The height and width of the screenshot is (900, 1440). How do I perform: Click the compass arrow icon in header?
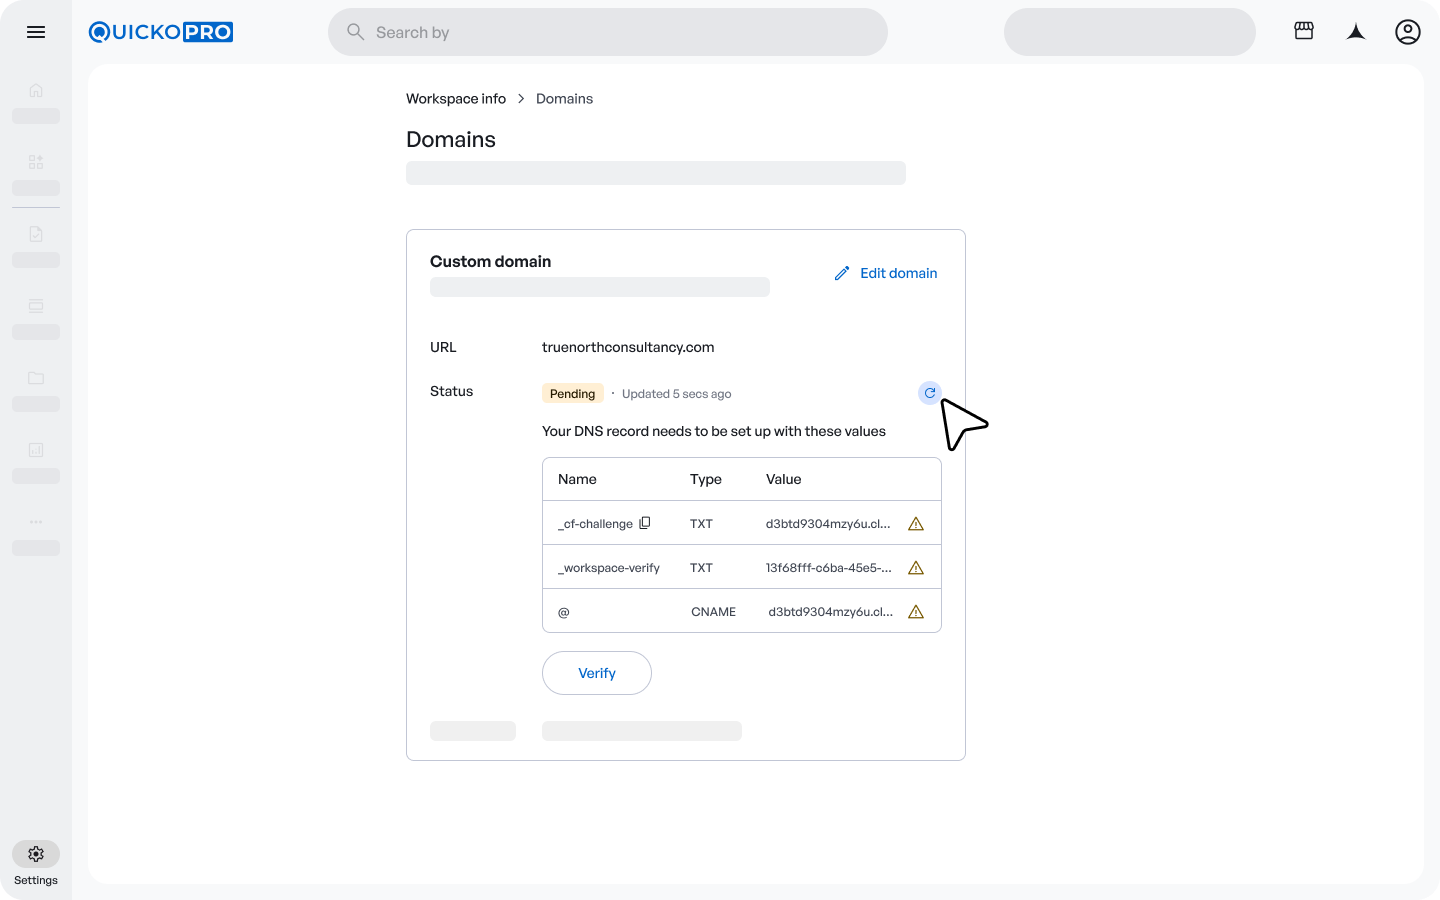[x=1356, y=32]
